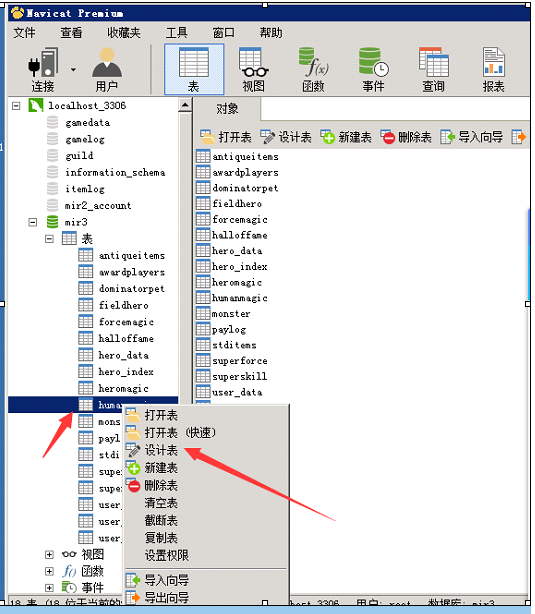535x614 pixels.
Task: Click 删除表 button in object toolbar
Action: coord(406,137)
